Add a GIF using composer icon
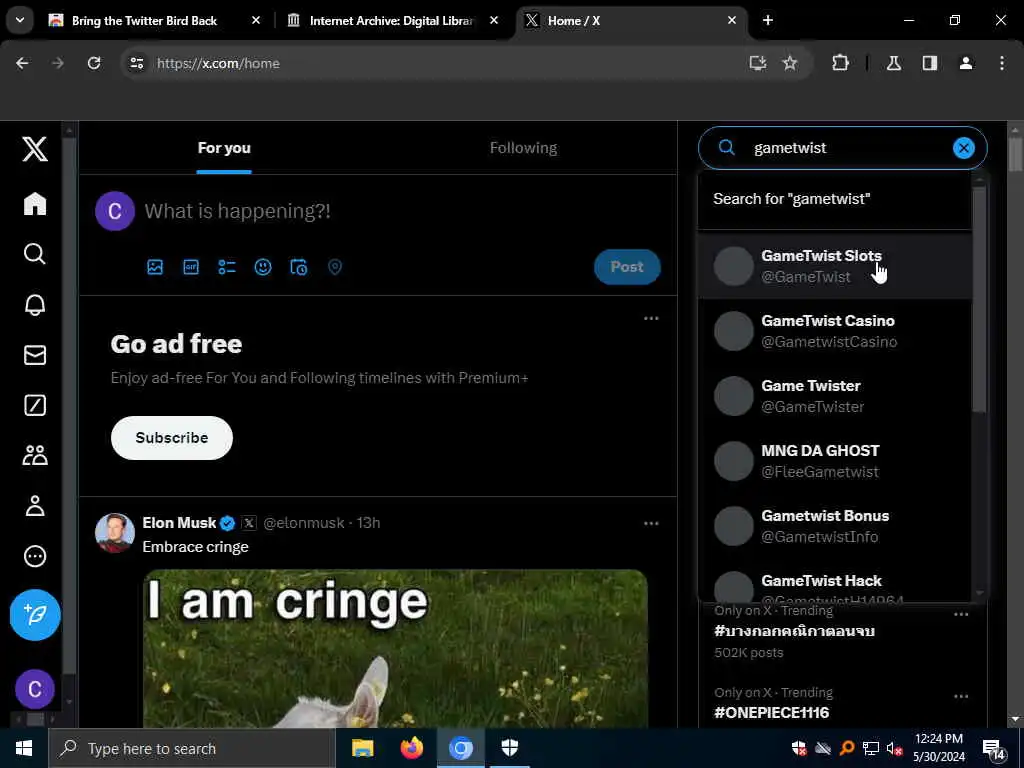 191,266
